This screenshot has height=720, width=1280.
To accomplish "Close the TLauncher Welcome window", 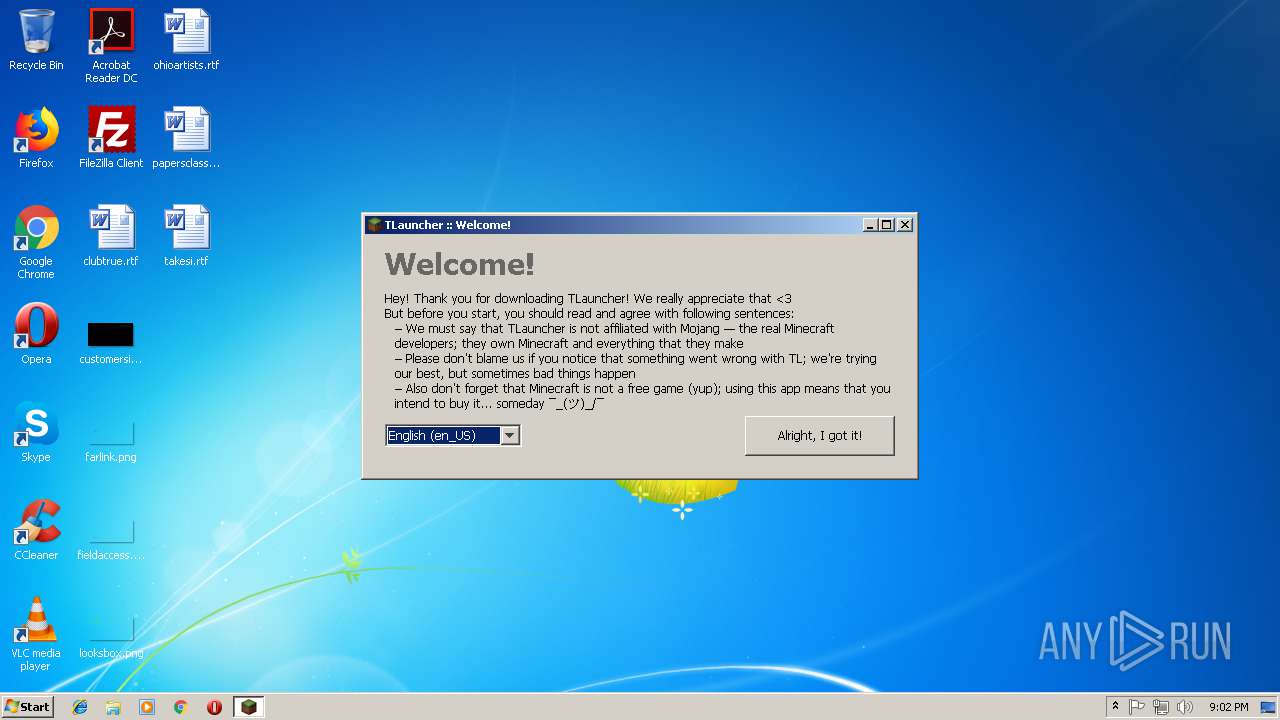I will [905, 225].
